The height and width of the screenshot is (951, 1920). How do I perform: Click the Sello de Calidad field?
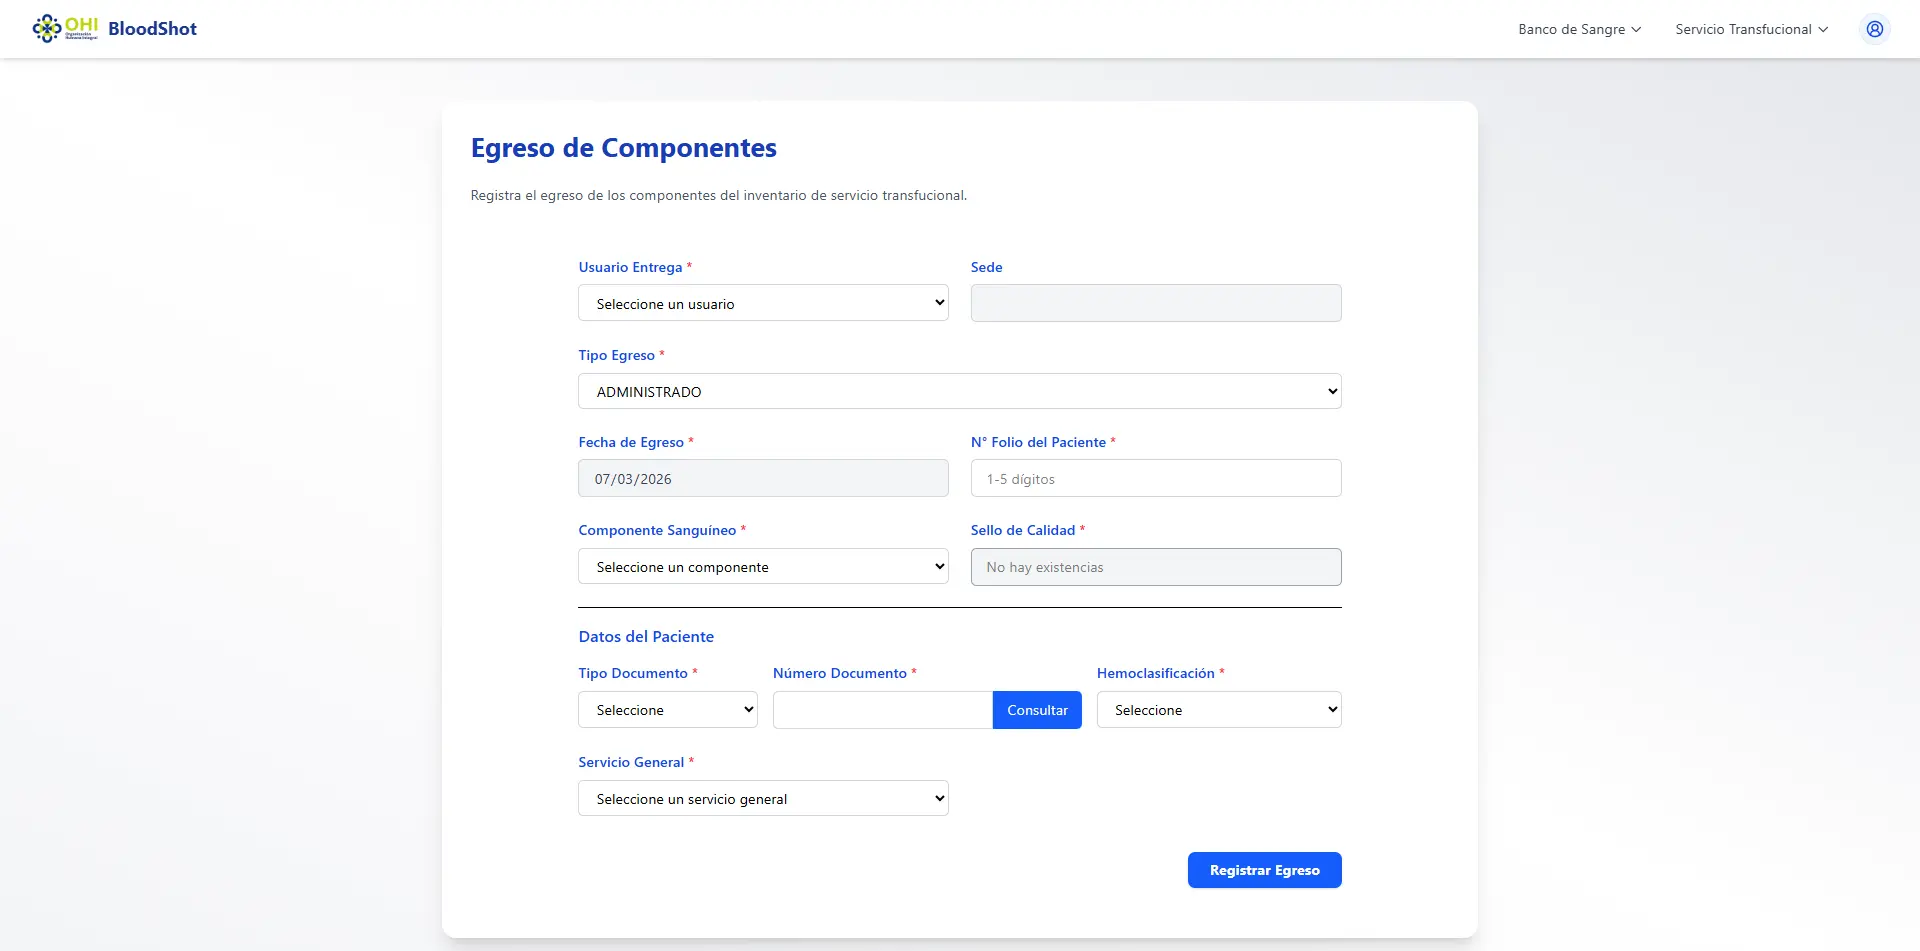(1156, 567)
